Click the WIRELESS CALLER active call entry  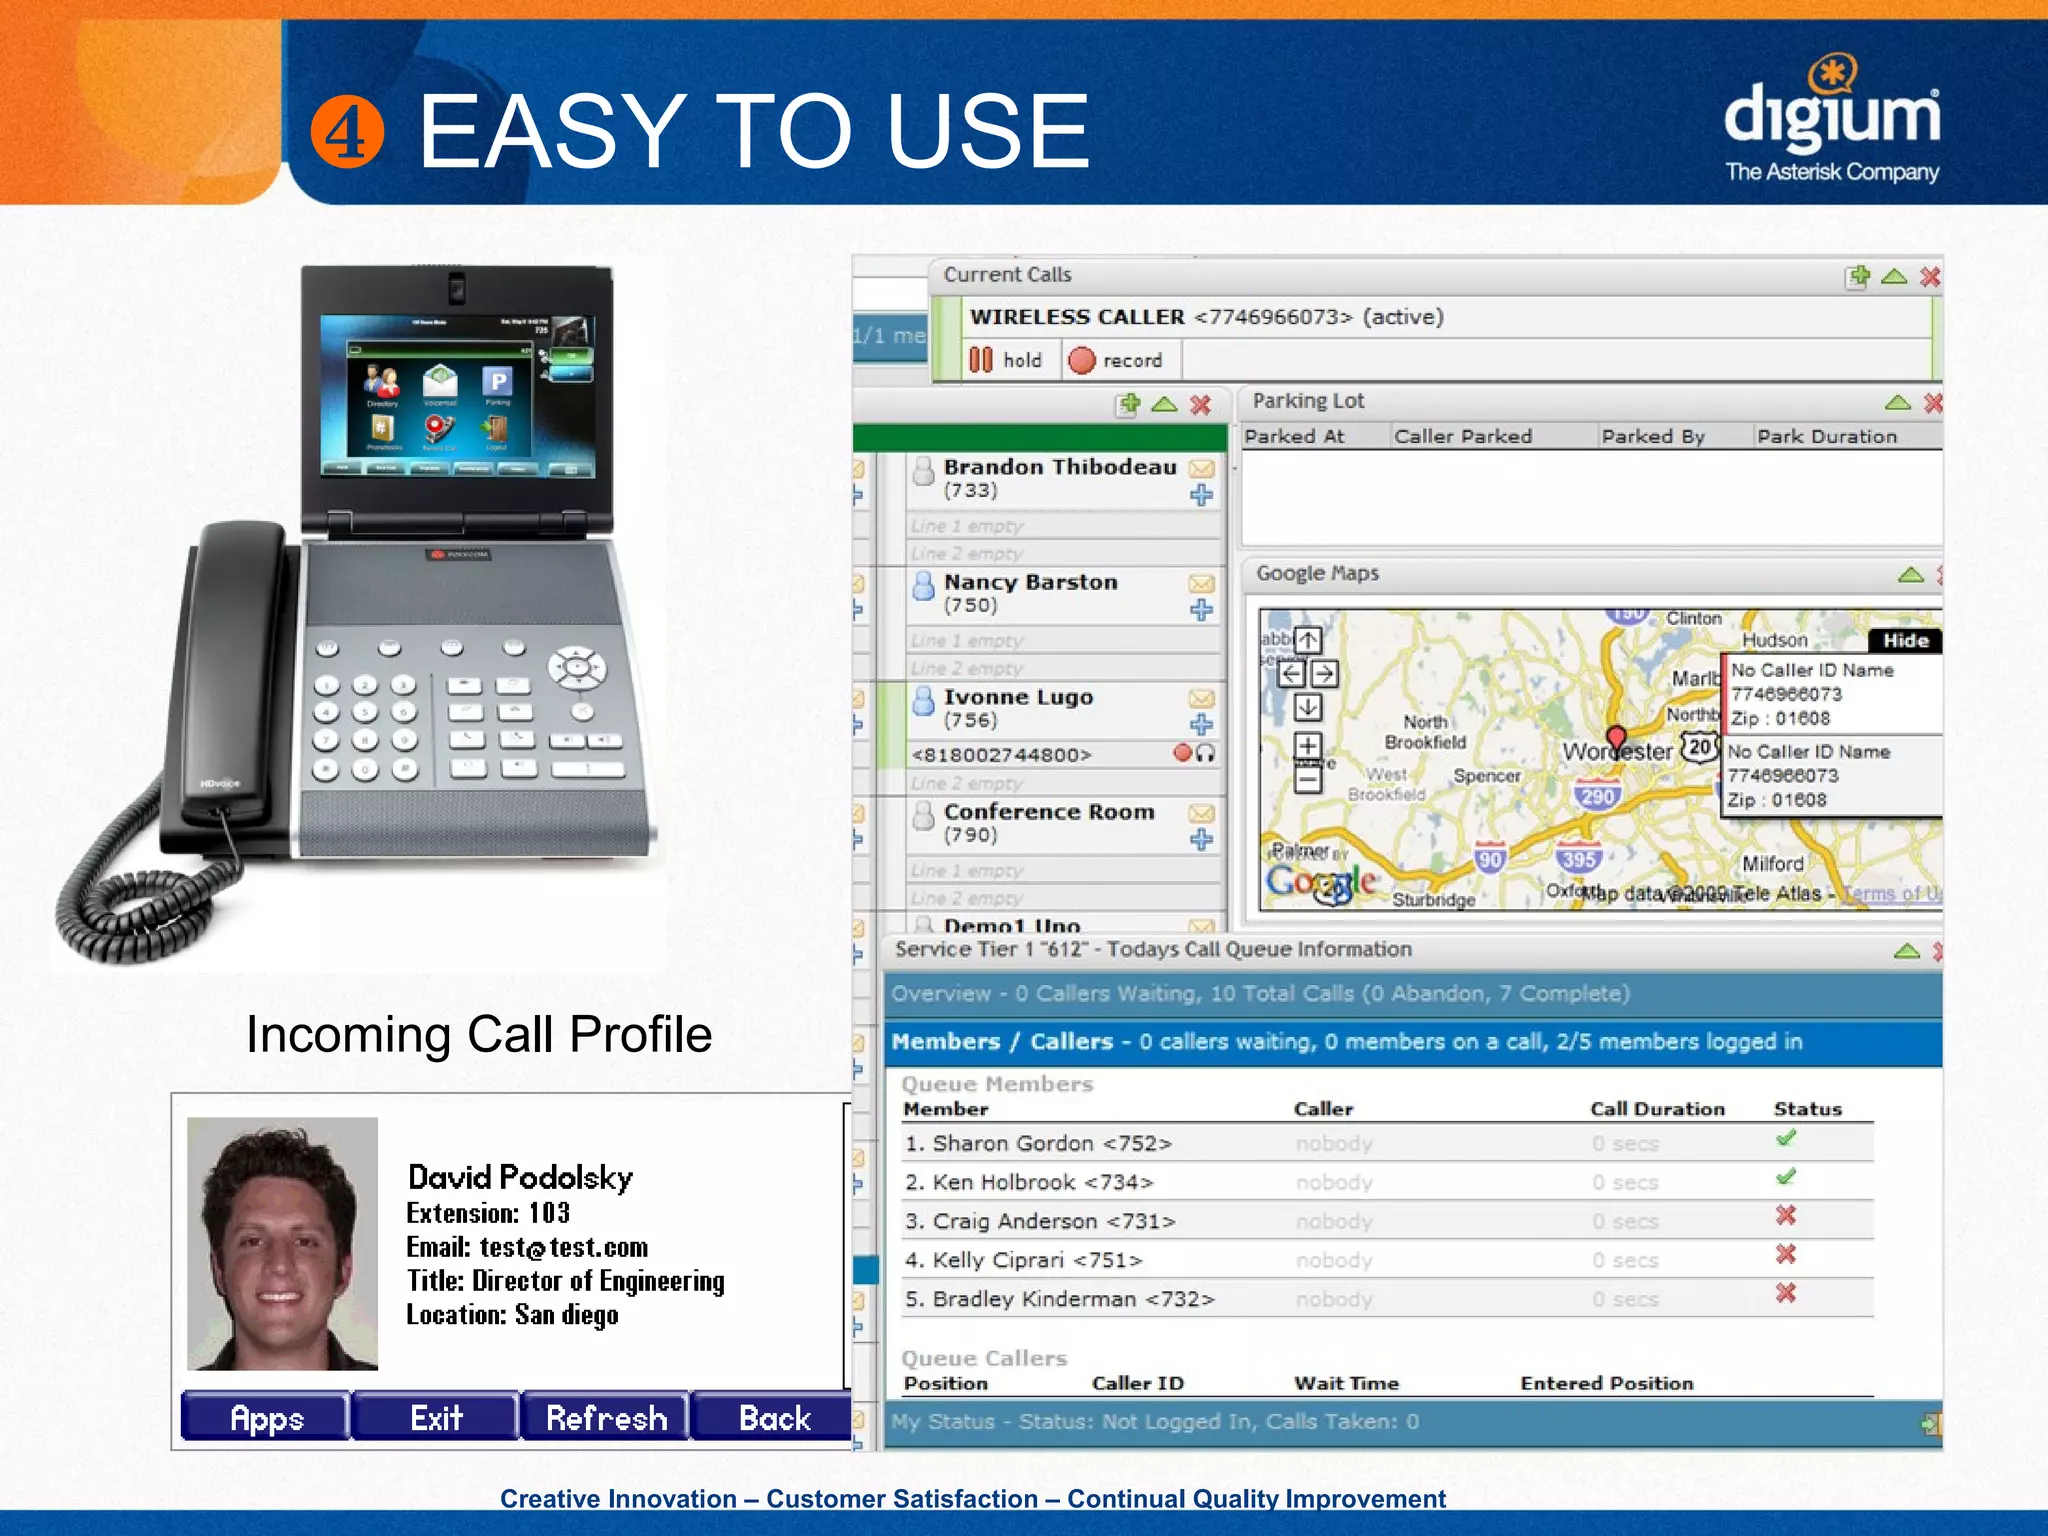pyautogui.click(x=1207, y=317)
